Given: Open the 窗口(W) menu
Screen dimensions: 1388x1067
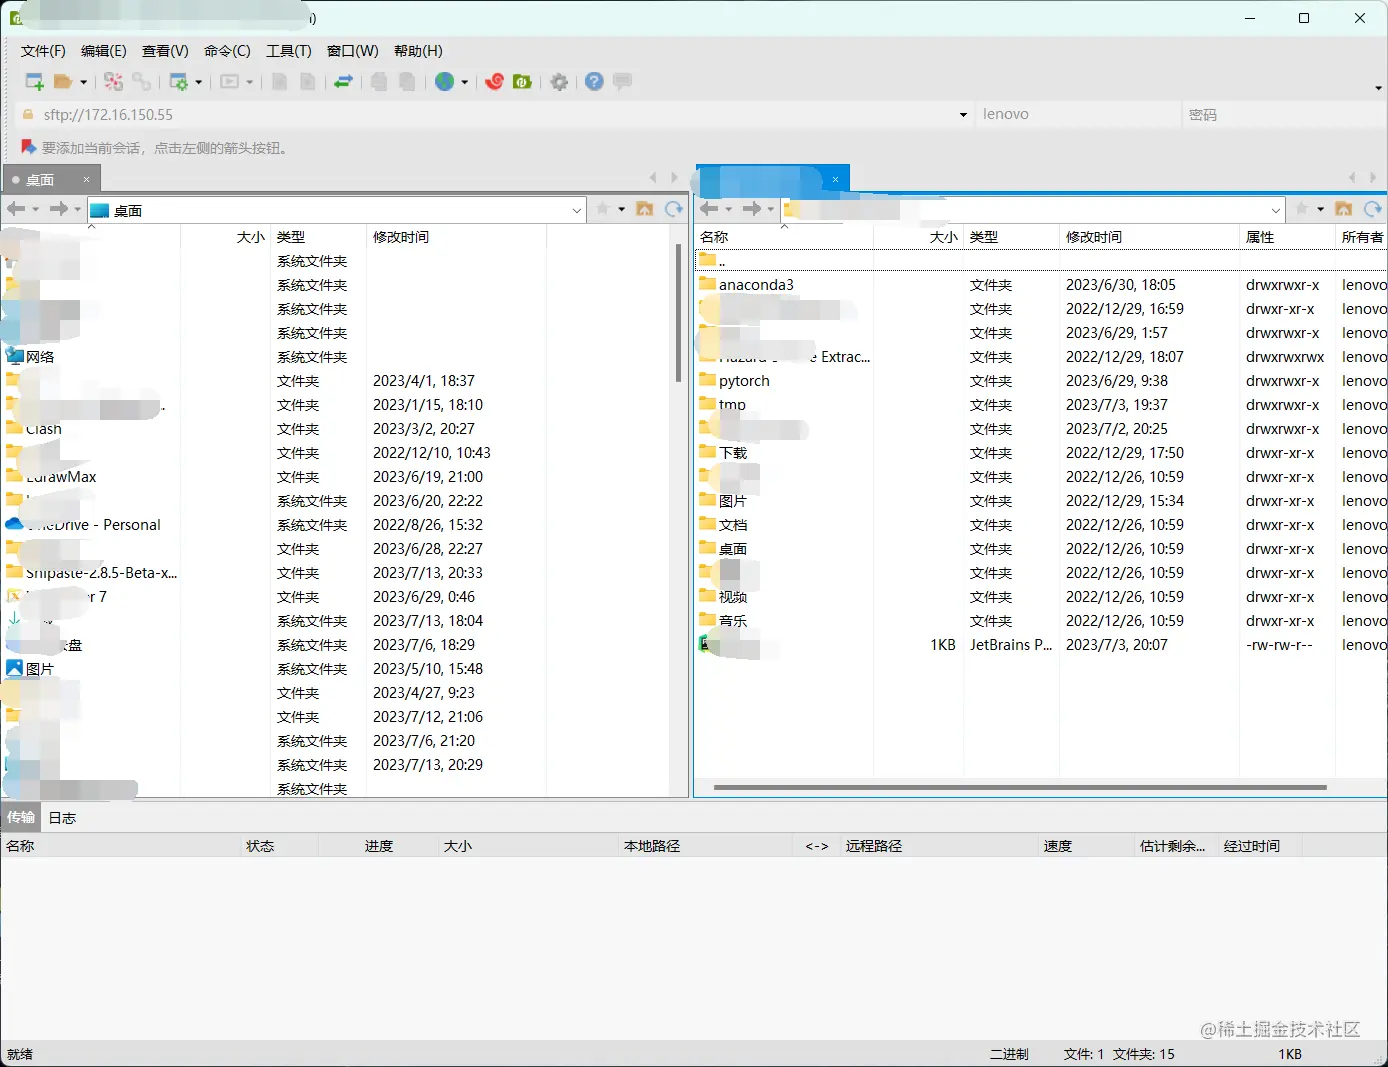Looking at the screenshot, I should click(x=353, y=51).
